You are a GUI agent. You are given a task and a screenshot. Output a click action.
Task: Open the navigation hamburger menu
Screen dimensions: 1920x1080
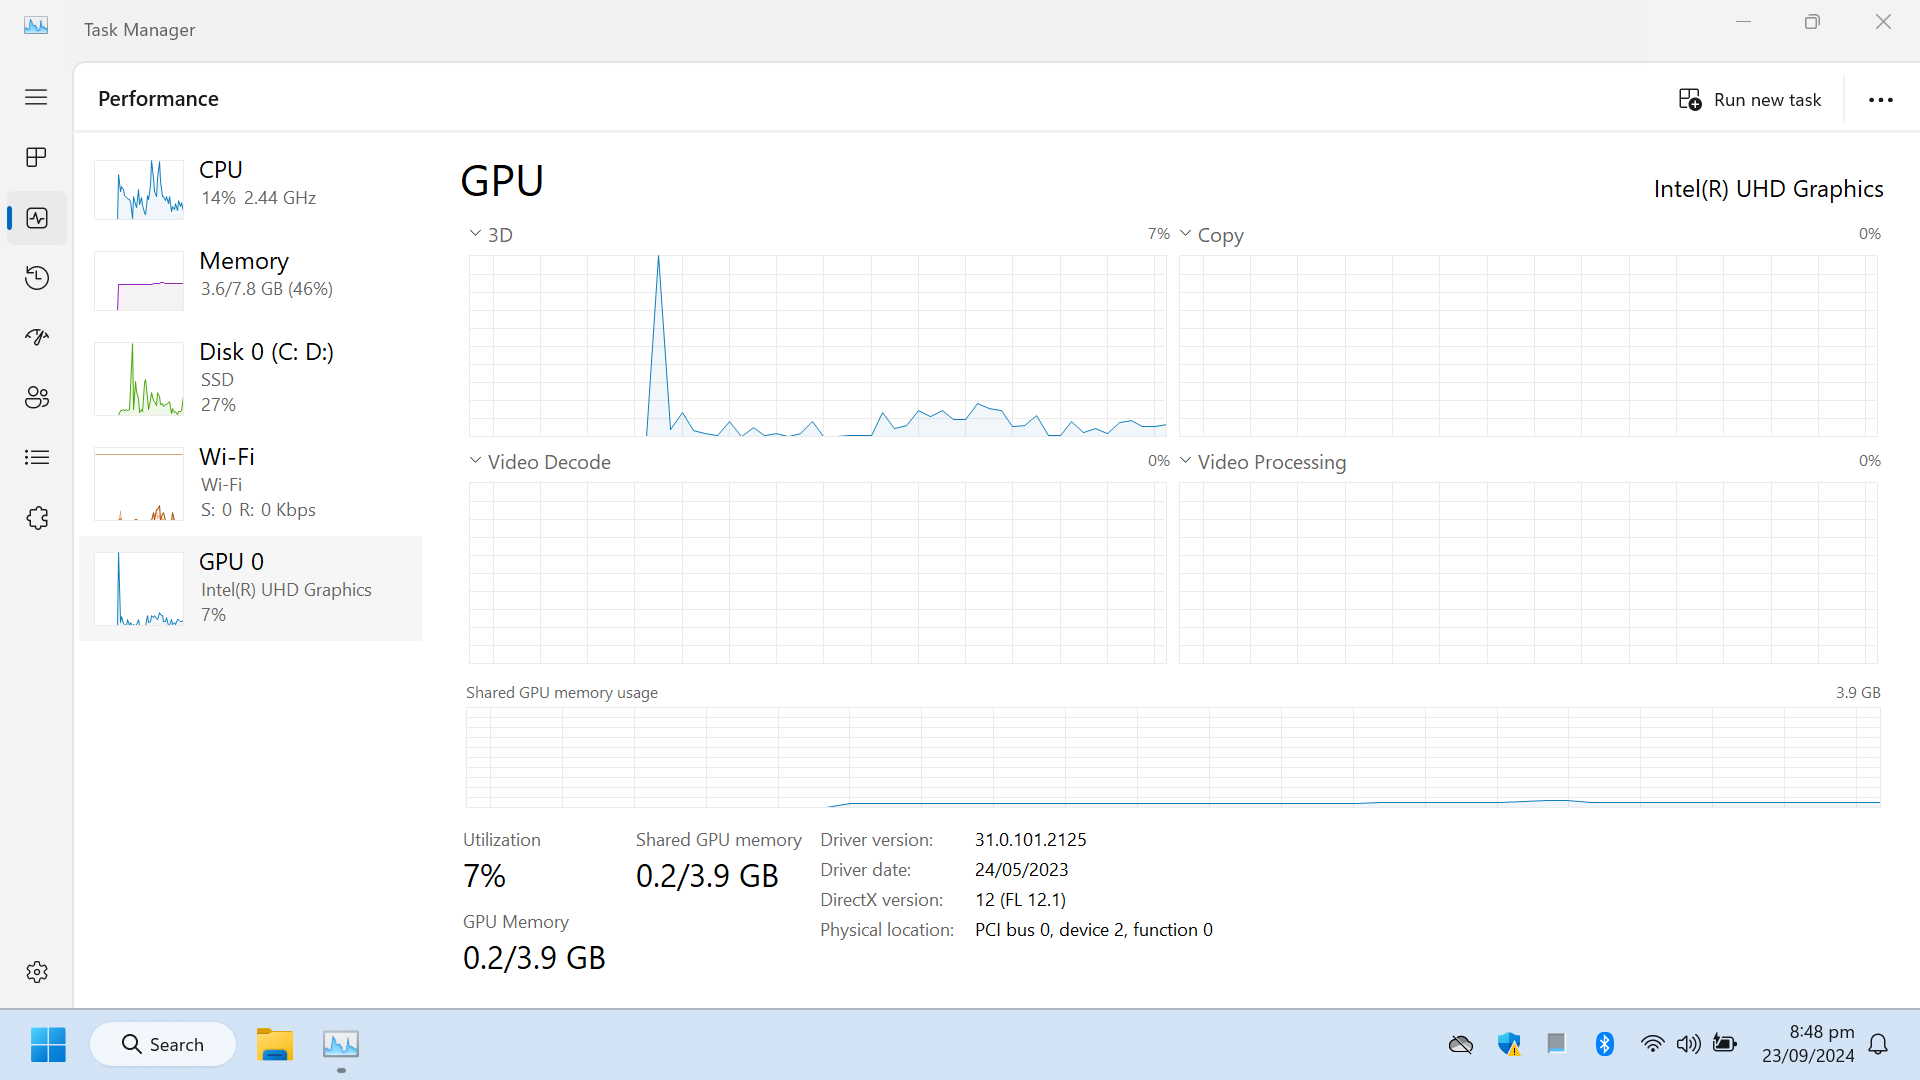click(x=36, y=97)
